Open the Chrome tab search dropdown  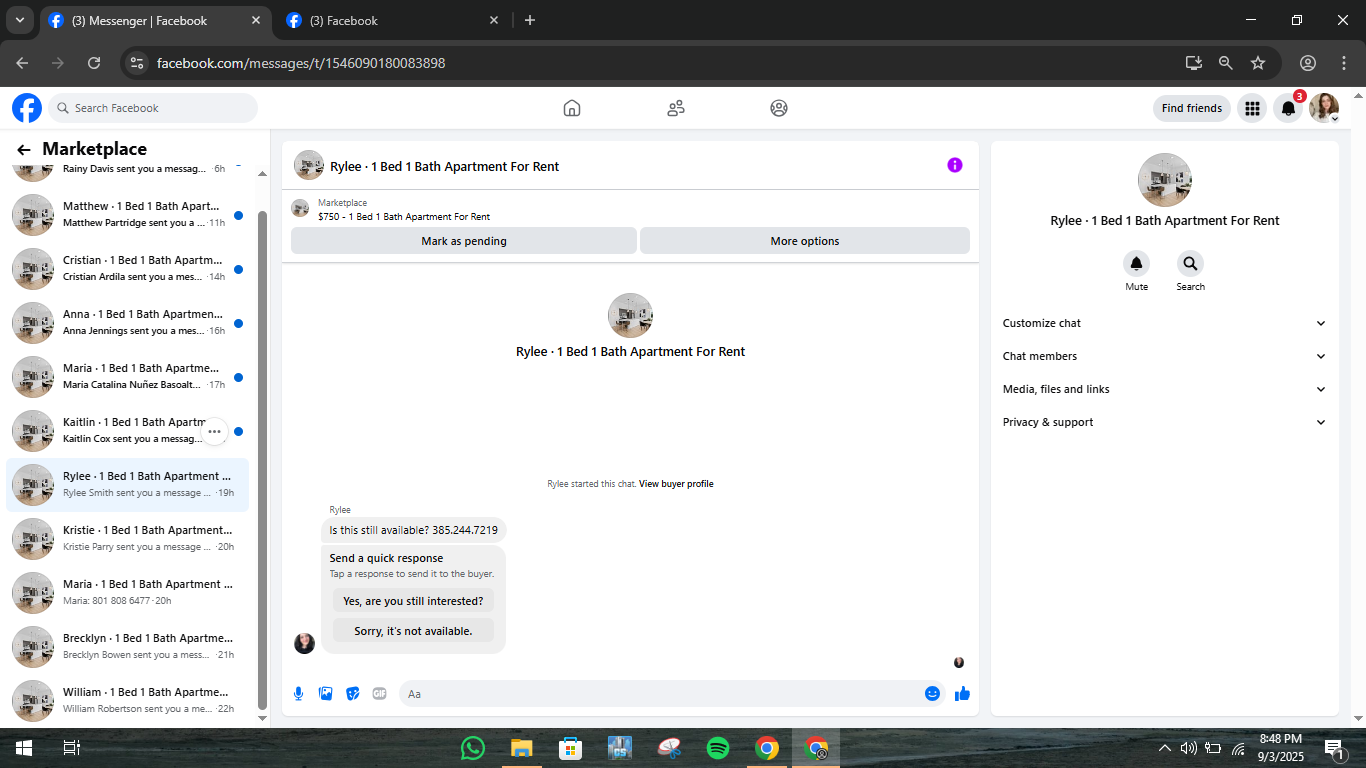(x=19, y=20)
